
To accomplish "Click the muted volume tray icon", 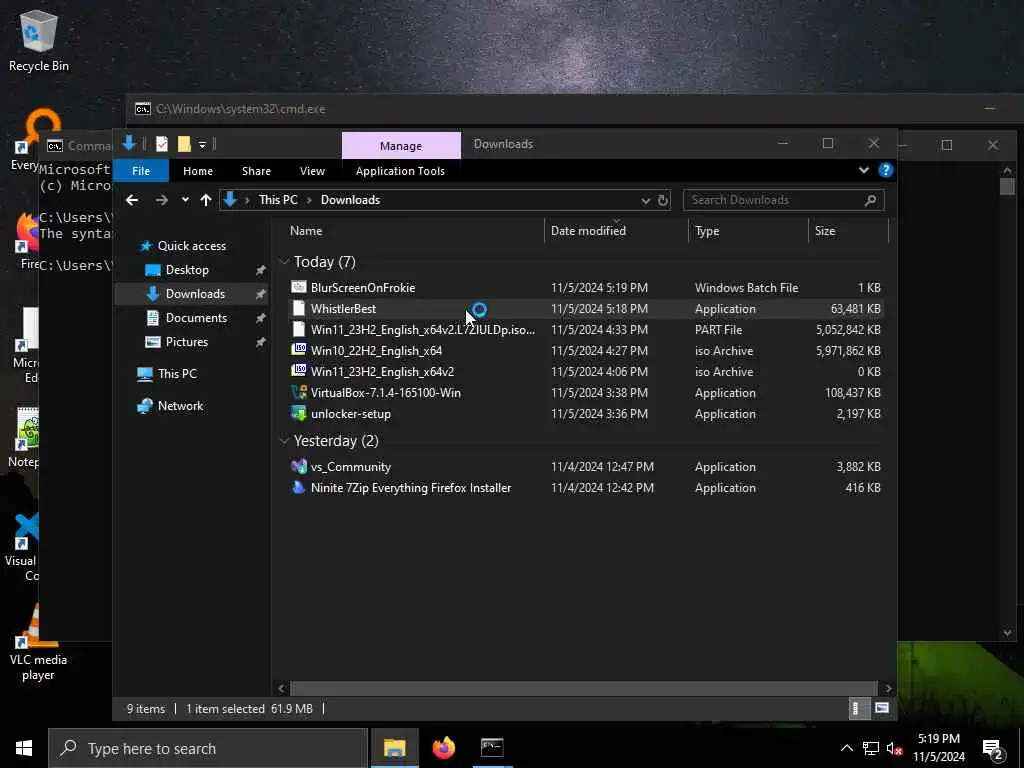I will pyautogui.click(x=895, y=748).
